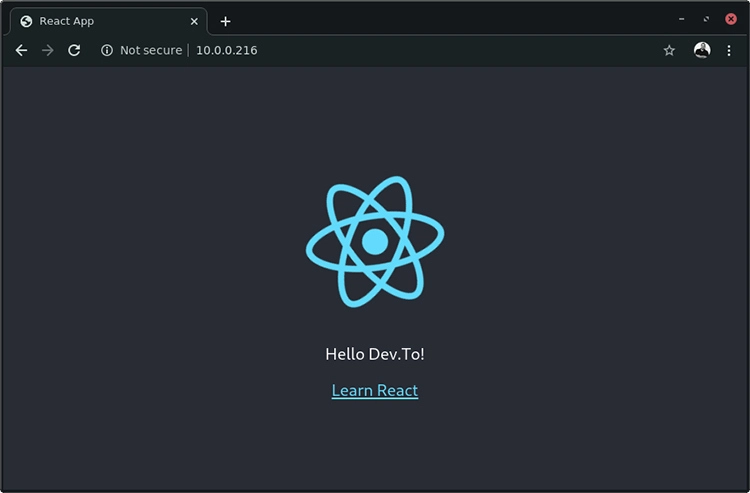Viewport: 750px width, 493px height.
Task: Click the Not secure label
Action: 151,50
